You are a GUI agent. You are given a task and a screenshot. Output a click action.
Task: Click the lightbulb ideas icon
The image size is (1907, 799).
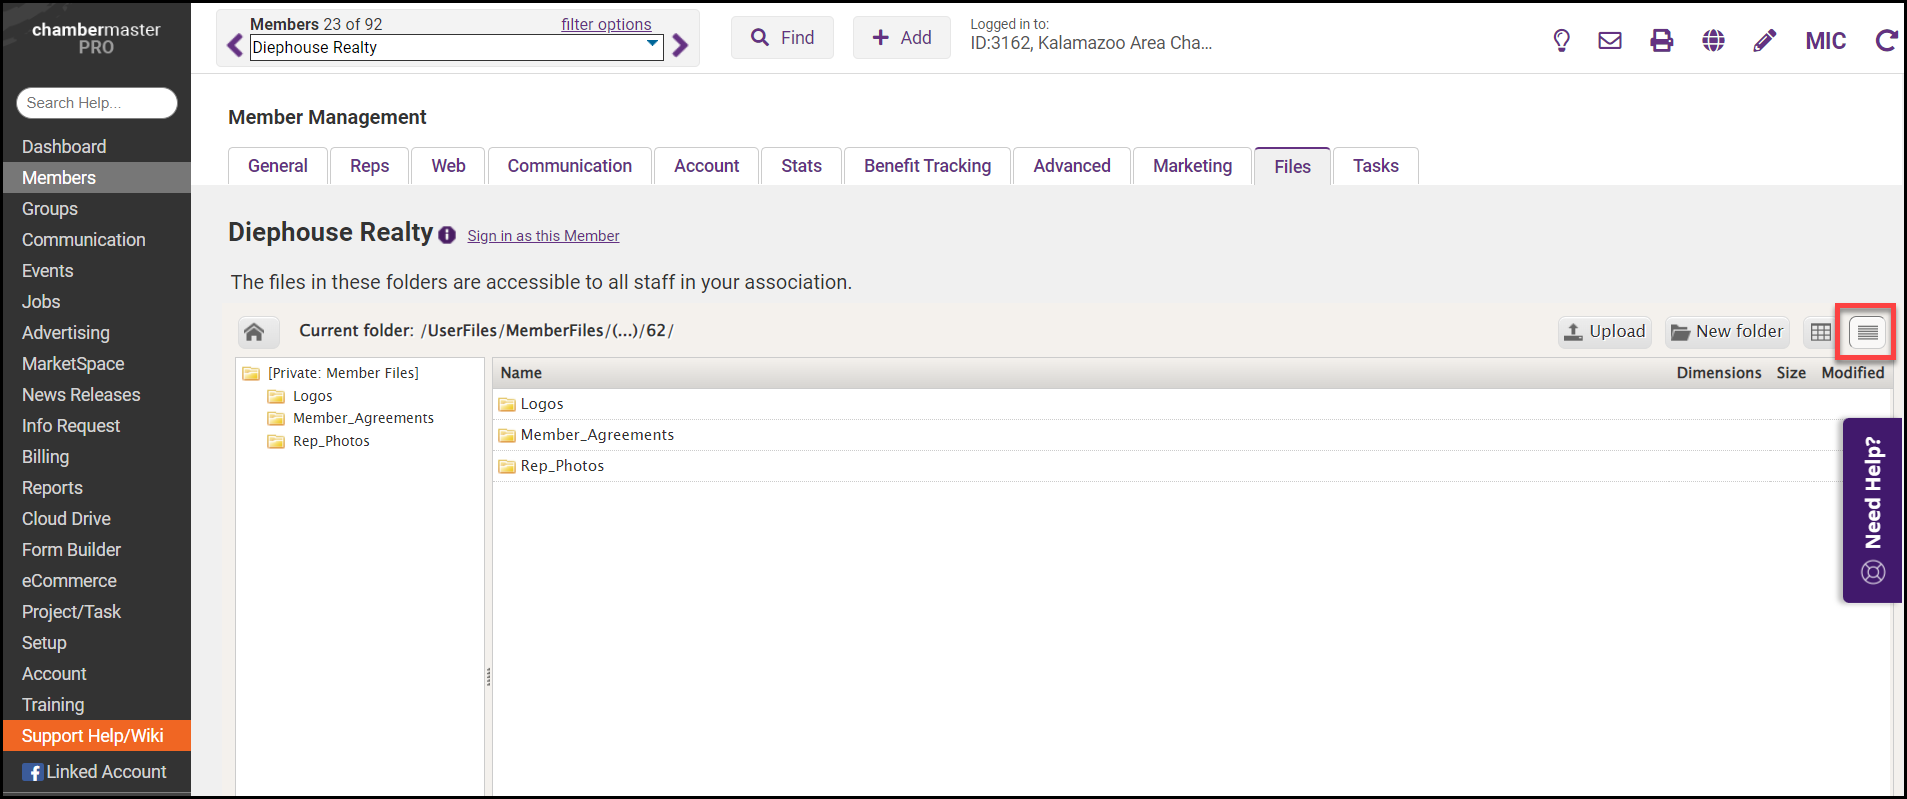(x=1561, y=41)
